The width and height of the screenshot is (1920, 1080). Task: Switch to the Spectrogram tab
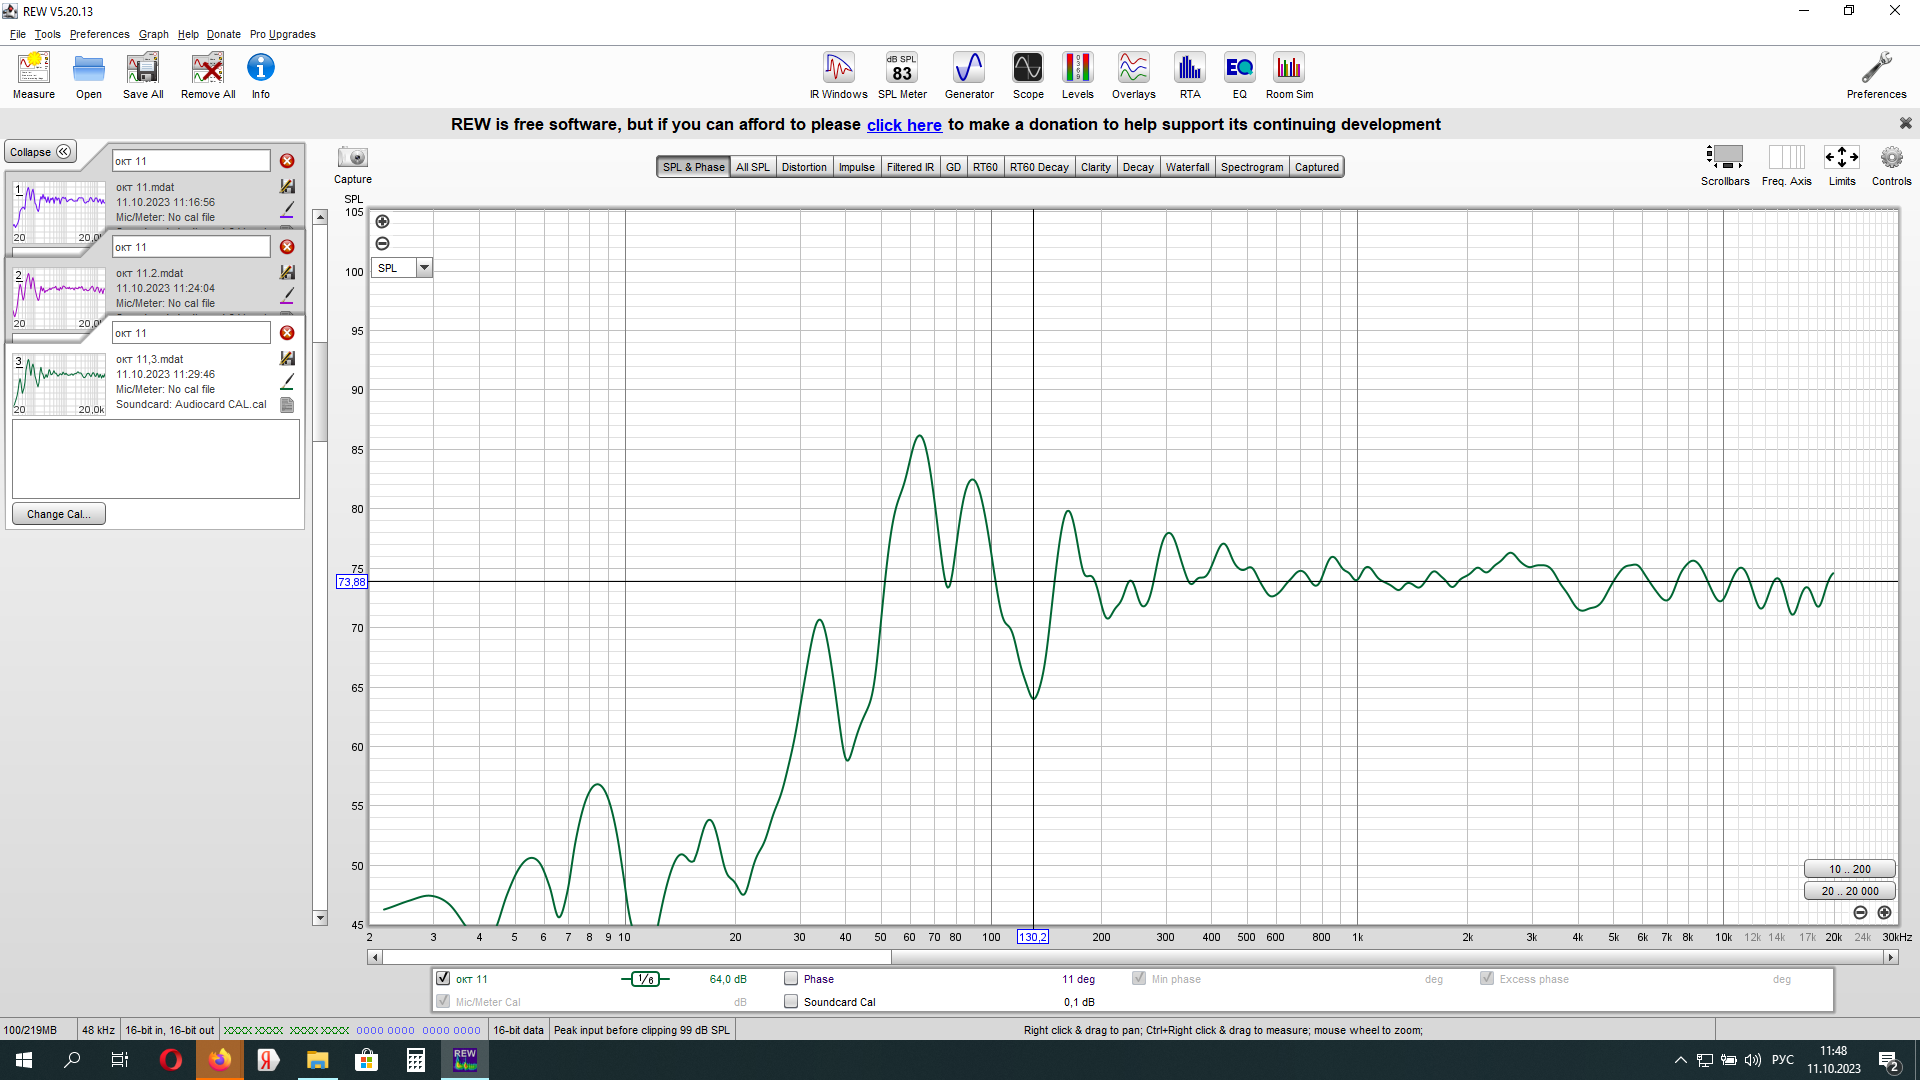pos(1251,167)
